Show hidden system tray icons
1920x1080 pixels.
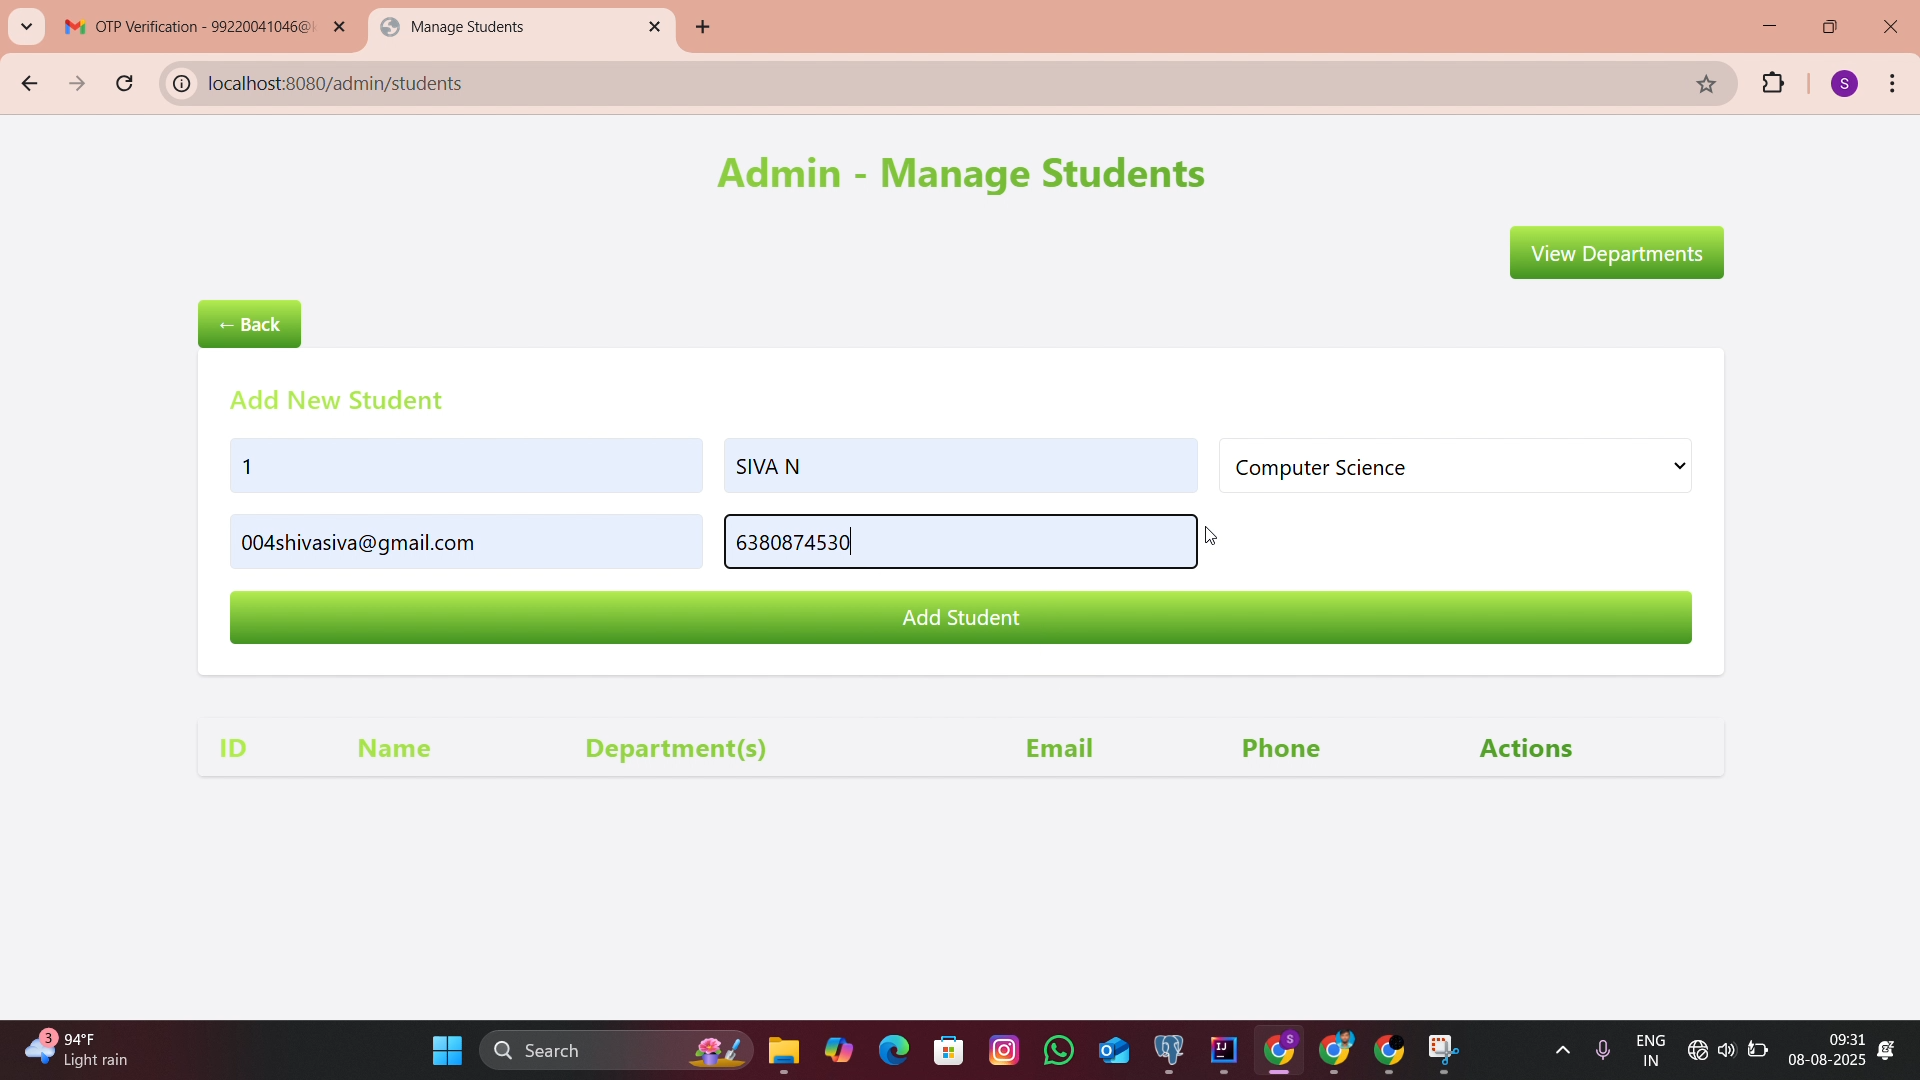pyautogui.click(x=1564, y=1052)
